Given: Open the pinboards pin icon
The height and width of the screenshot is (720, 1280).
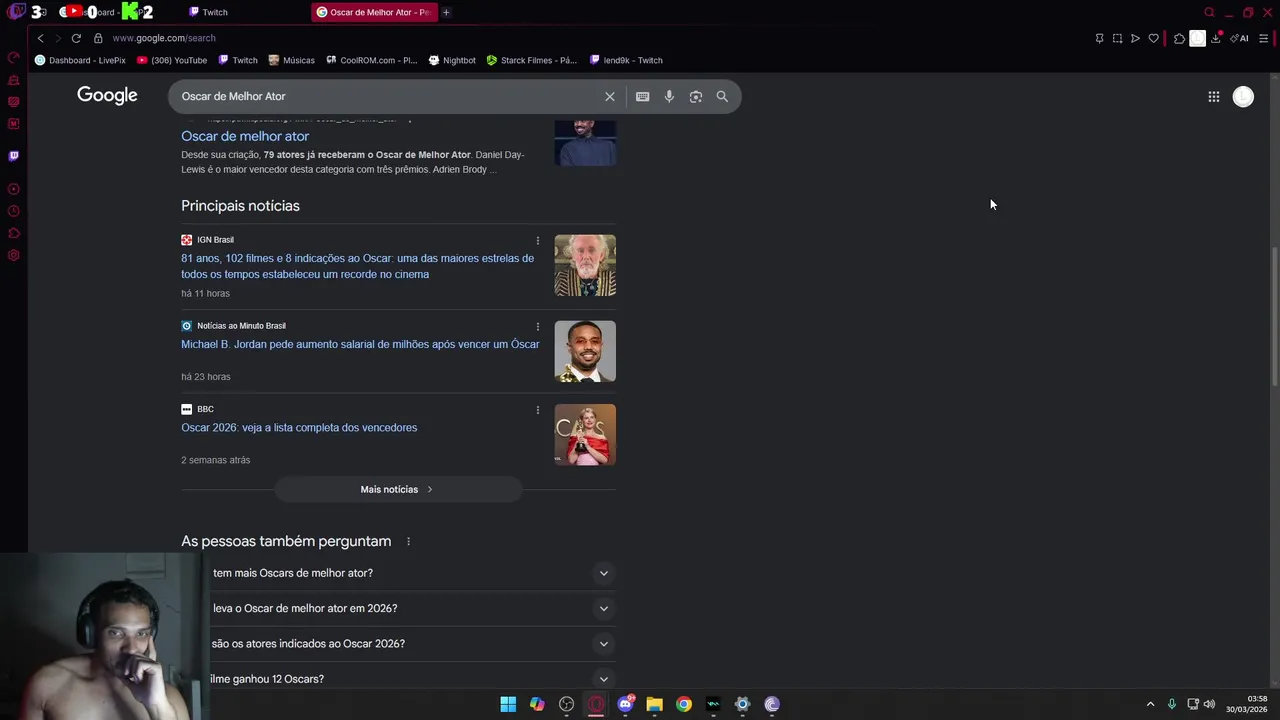Looking at the screenshot, I should point(1099,39).
